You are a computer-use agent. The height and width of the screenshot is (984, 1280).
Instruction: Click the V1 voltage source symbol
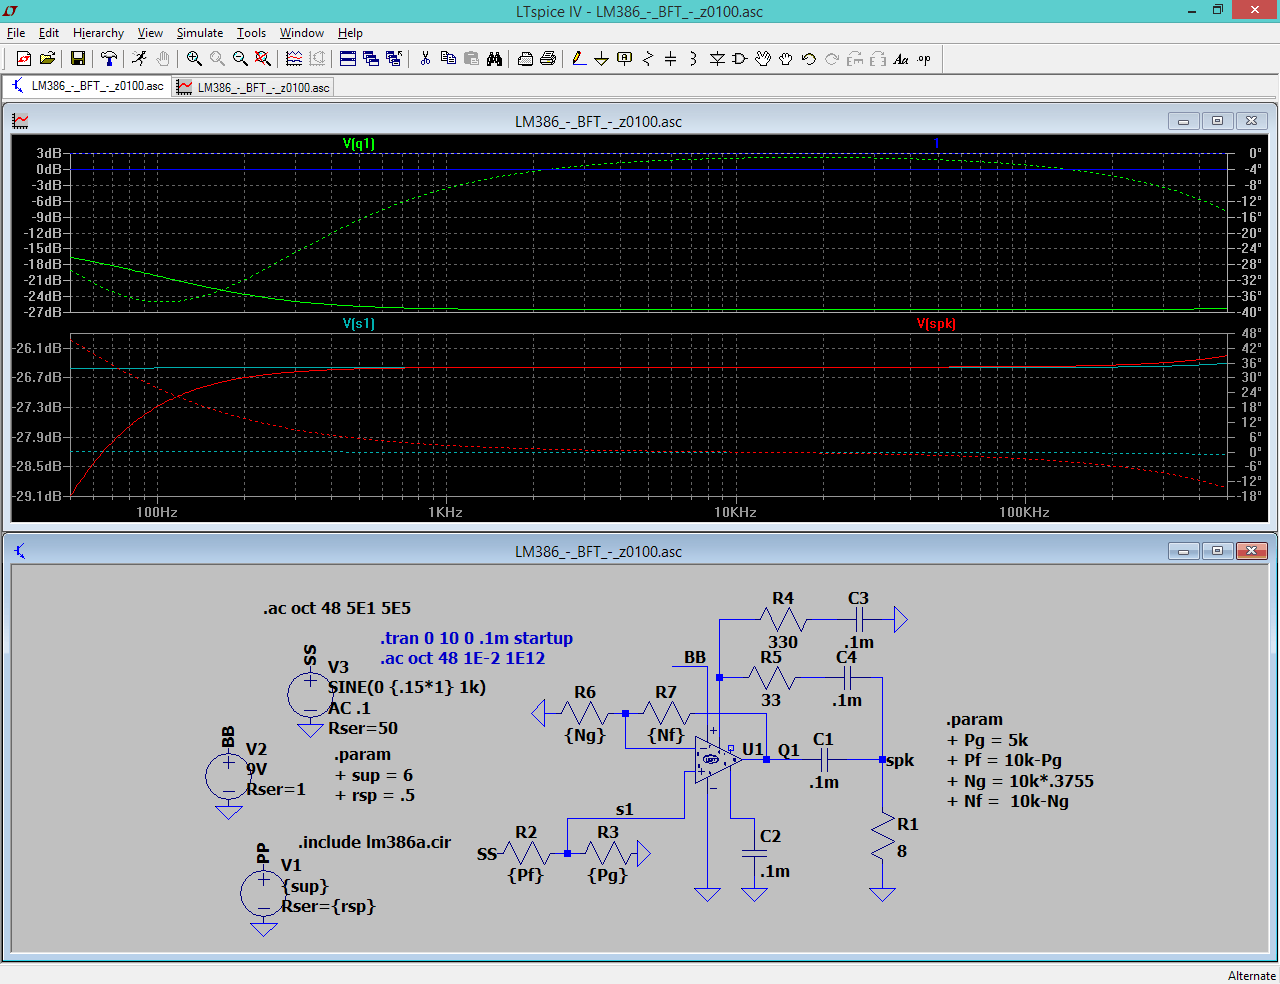(263, 892)
